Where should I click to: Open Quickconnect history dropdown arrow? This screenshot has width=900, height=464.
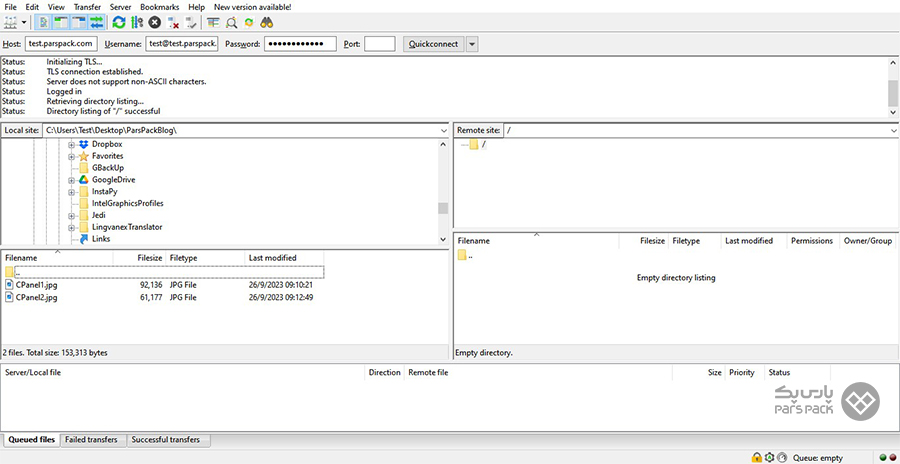[x=472, y=44]
